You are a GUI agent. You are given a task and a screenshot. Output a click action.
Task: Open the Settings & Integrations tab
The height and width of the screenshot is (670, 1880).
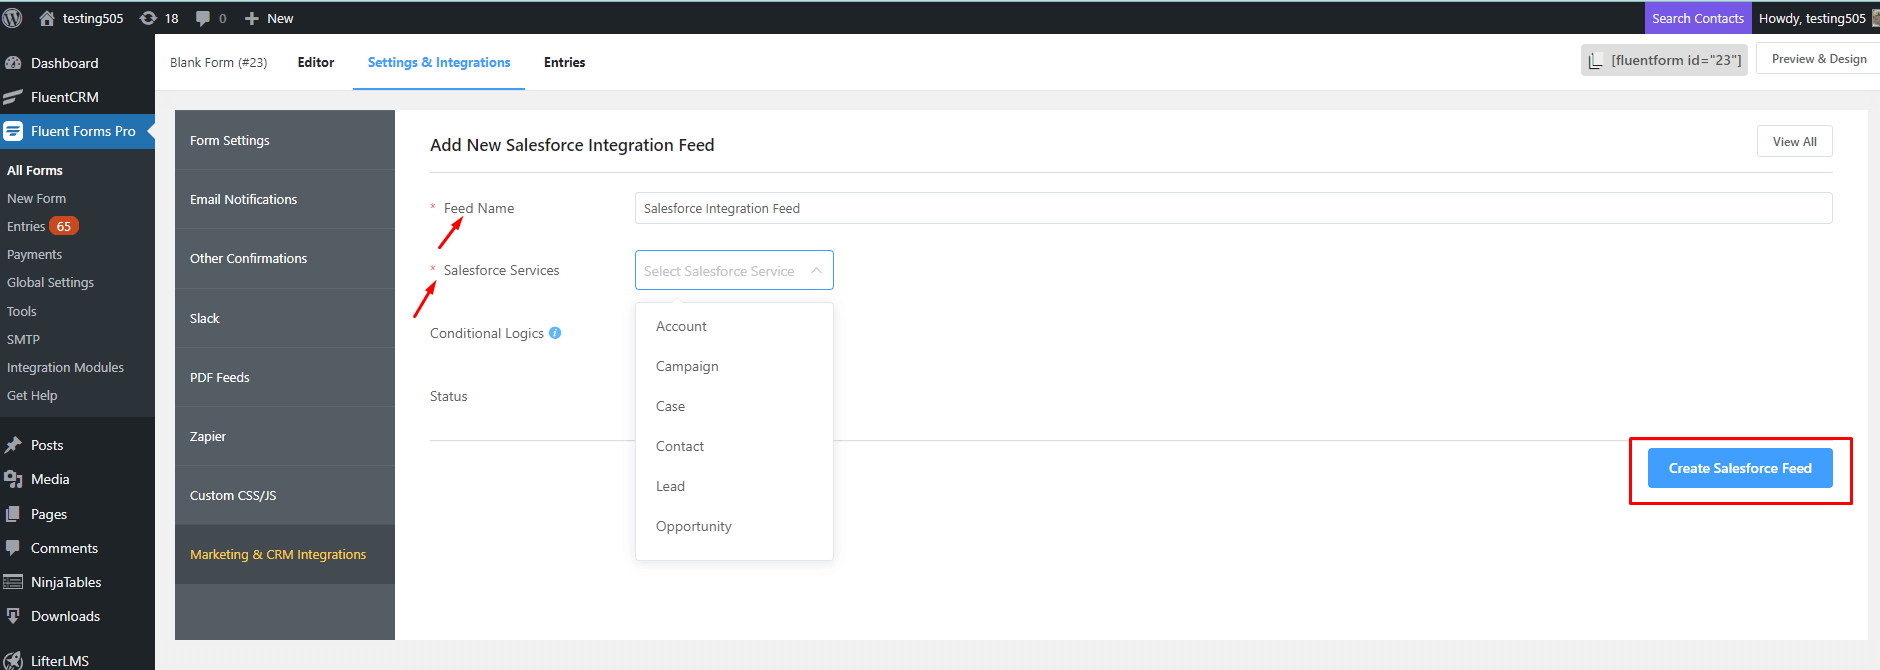pos(439,62)
